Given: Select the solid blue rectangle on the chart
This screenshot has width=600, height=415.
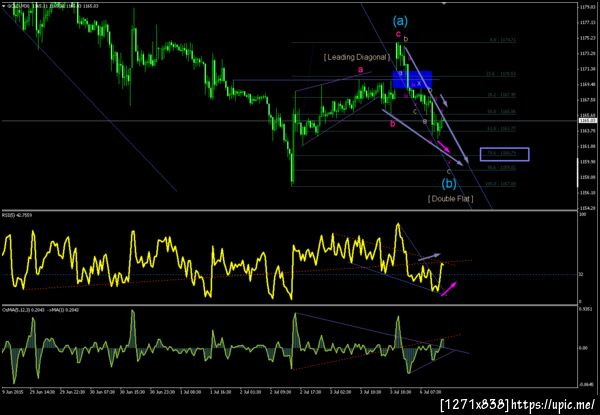Looking at the screenshot, I should (412, 79).
